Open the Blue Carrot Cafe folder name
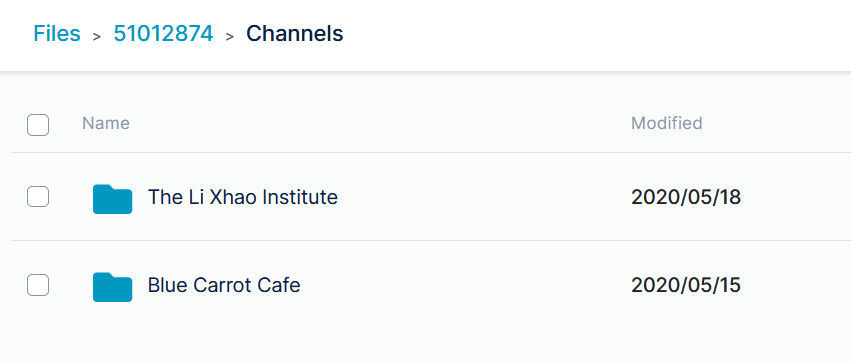 click(224, 285)
